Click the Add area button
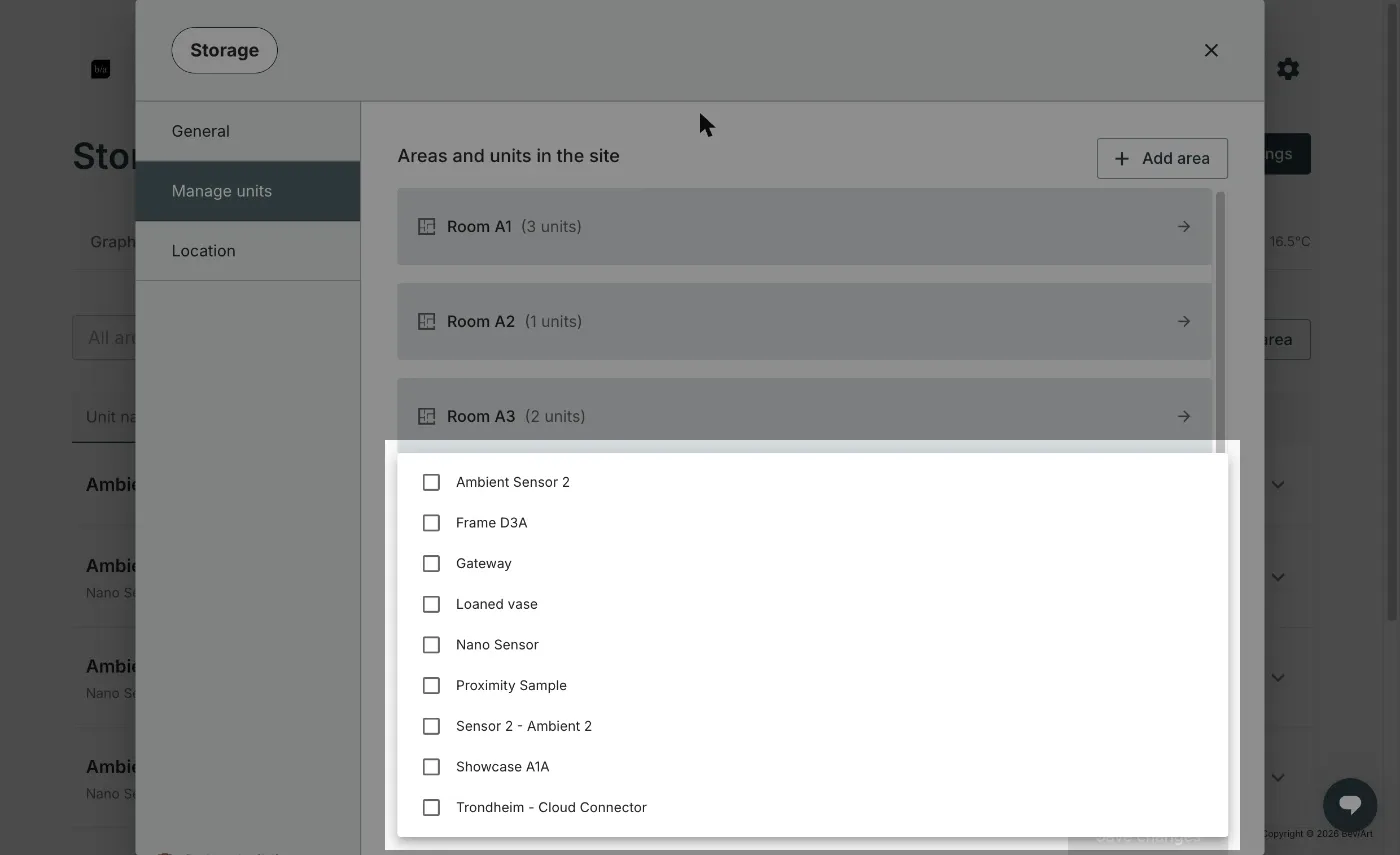The width and height of the screenshot is (1400, 855). pos(1162,158)
